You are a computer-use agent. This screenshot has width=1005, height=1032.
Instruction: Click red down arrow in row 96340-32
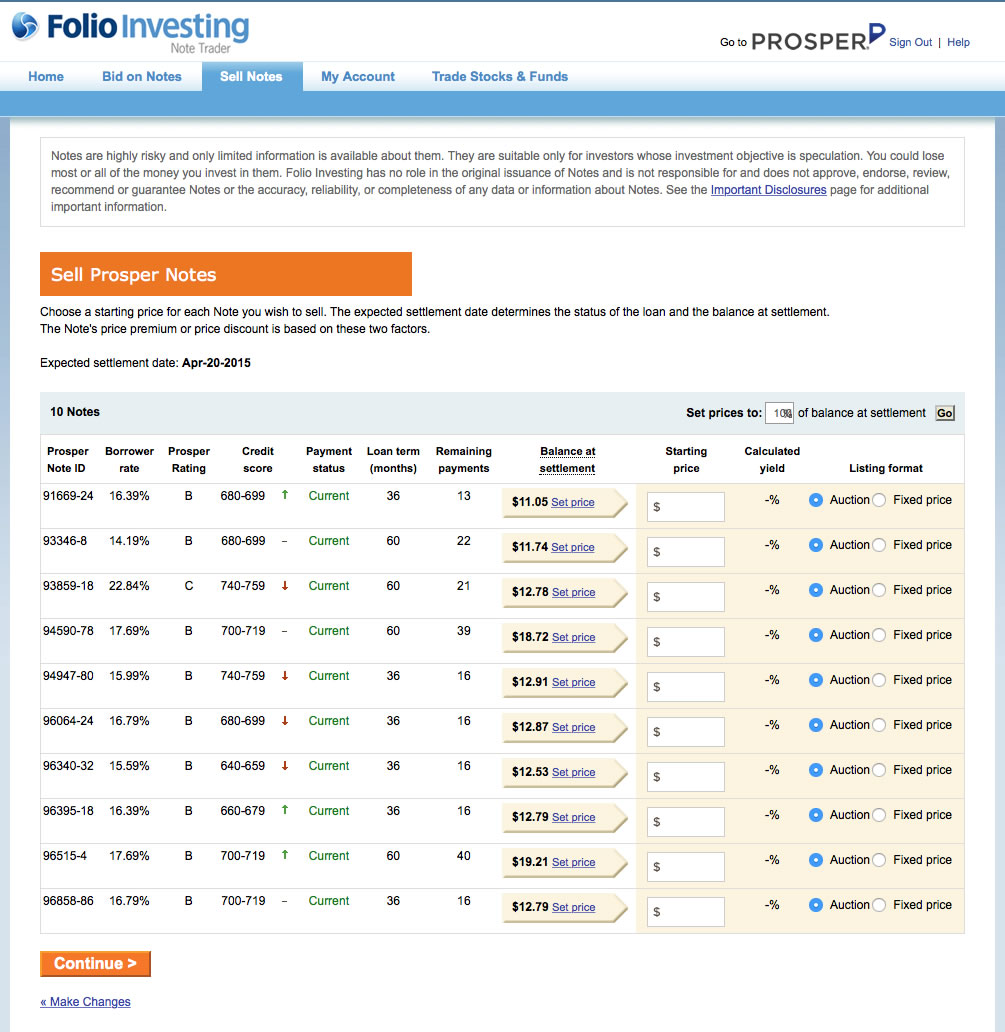[x=285, y=765]
